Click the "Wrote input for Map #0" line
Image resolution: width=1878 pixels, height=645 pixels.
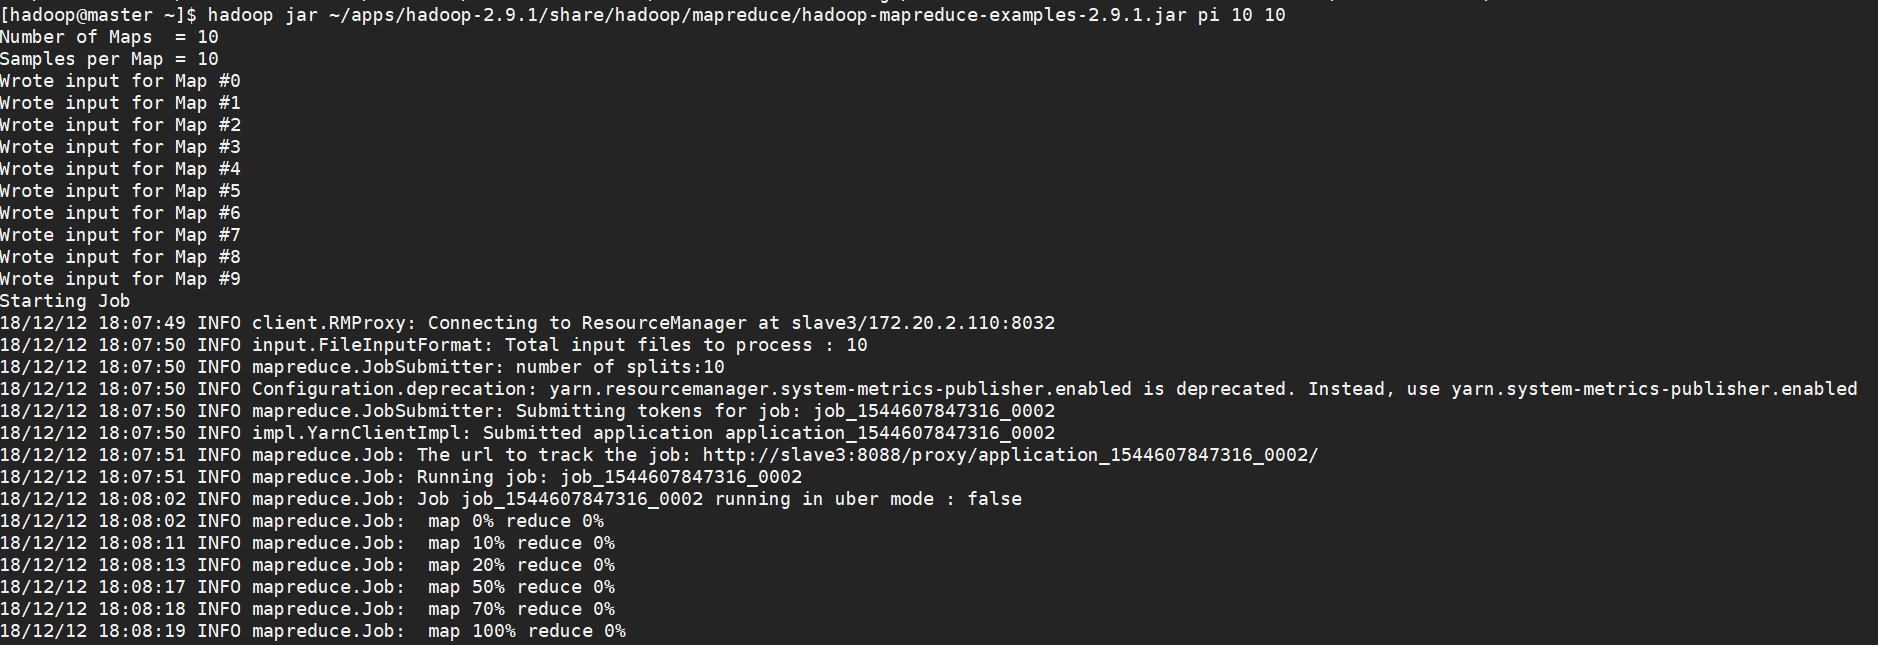pos(120,81)
